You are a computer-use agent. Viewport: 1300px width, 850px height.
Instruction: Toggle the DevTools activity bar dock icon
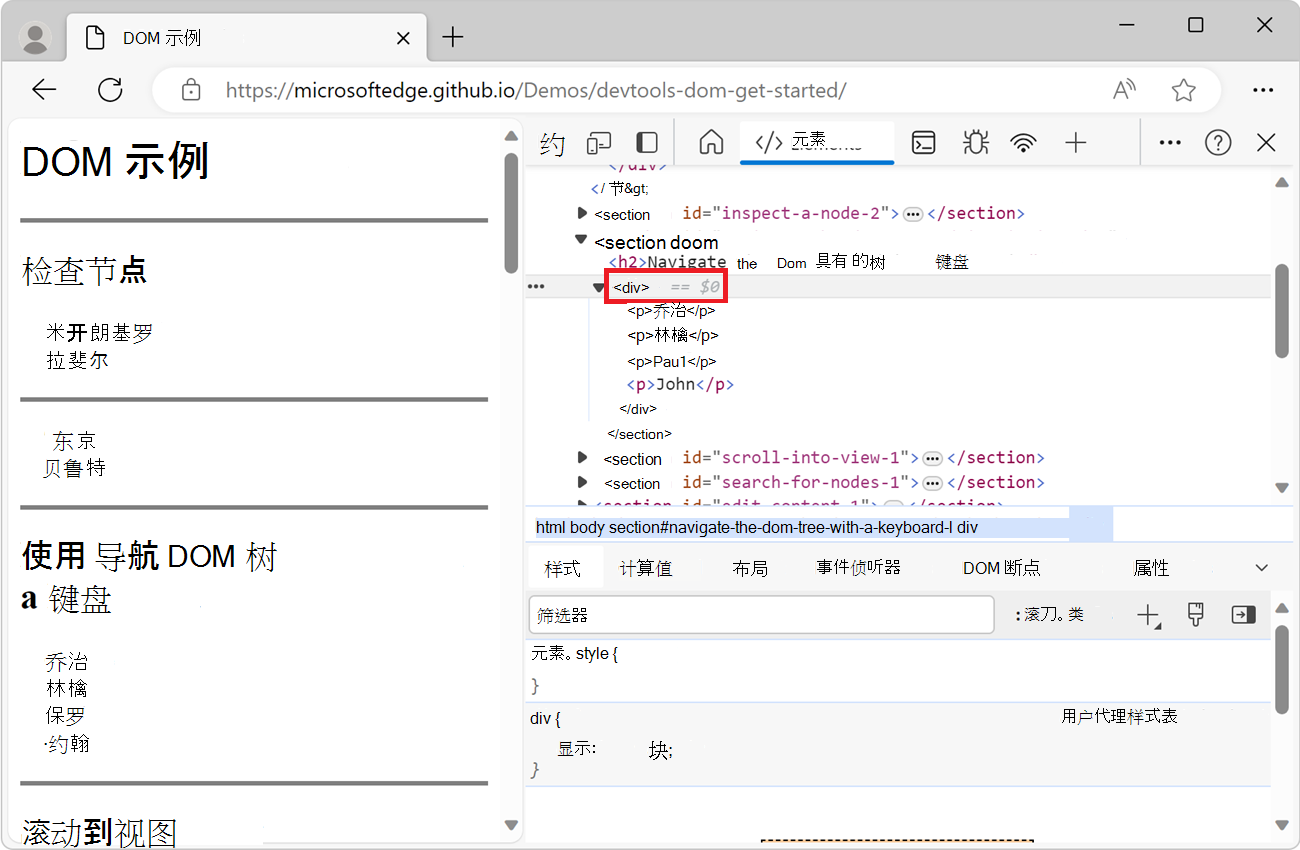pos(648,143)
